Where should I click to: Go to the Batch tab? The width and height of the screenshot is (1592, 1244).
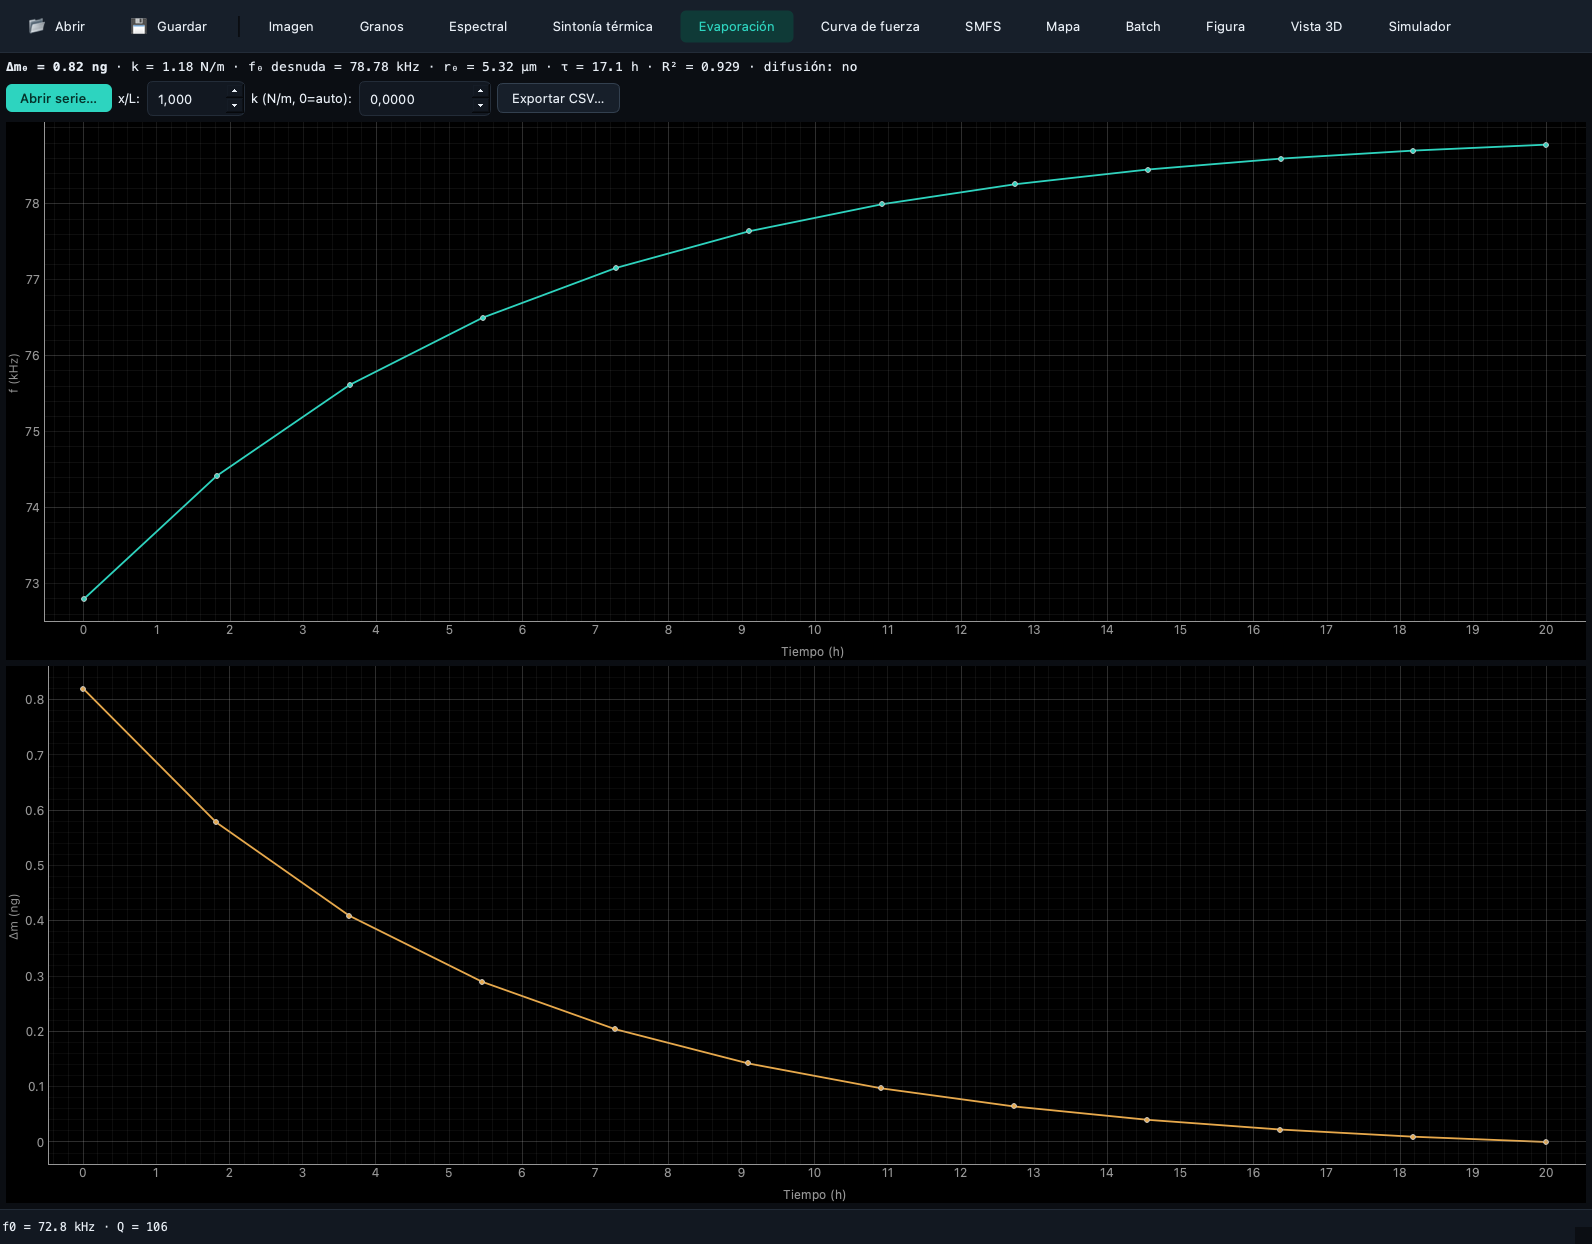point(1143,26)
